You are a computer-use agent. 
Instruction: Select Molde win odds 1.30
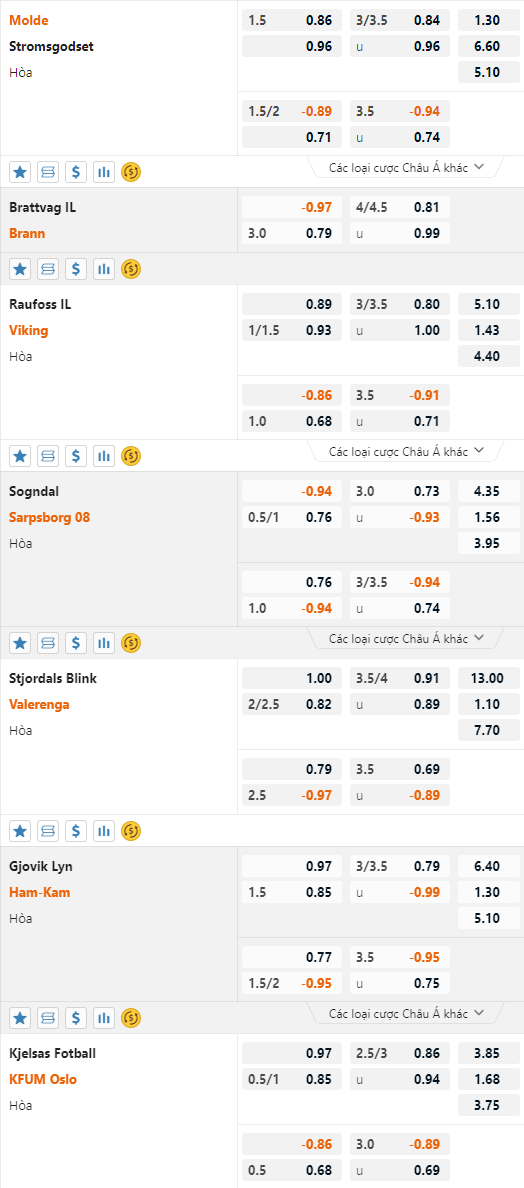pos(489,20)
